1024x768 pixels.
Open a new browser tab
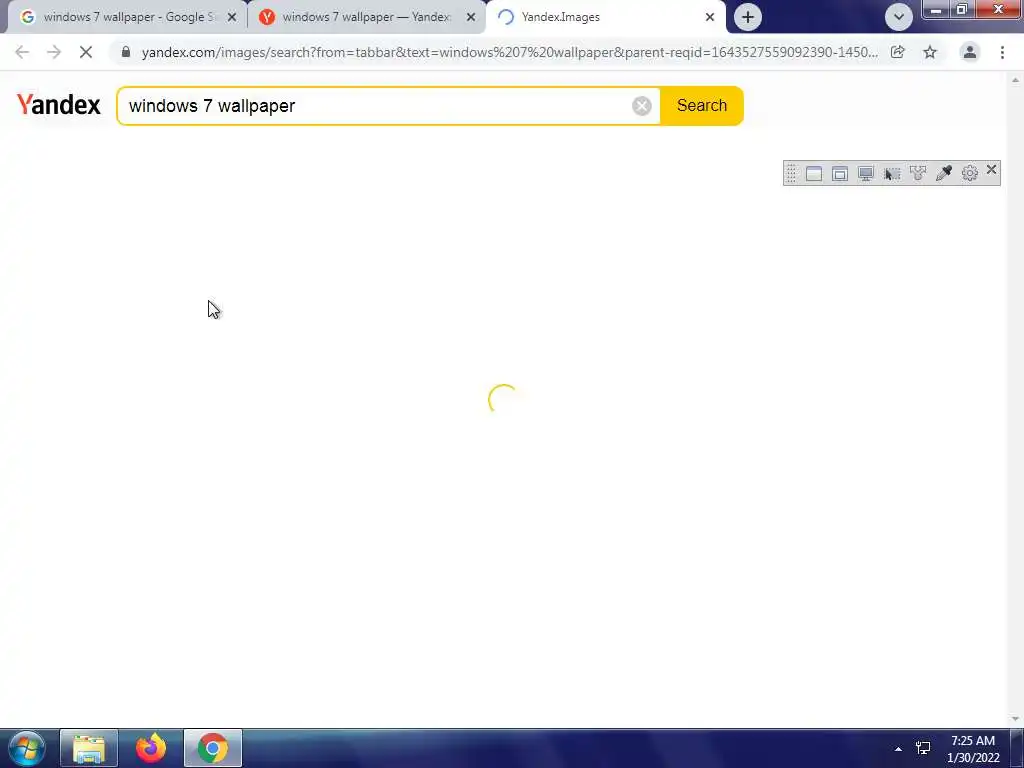[748, 17]
